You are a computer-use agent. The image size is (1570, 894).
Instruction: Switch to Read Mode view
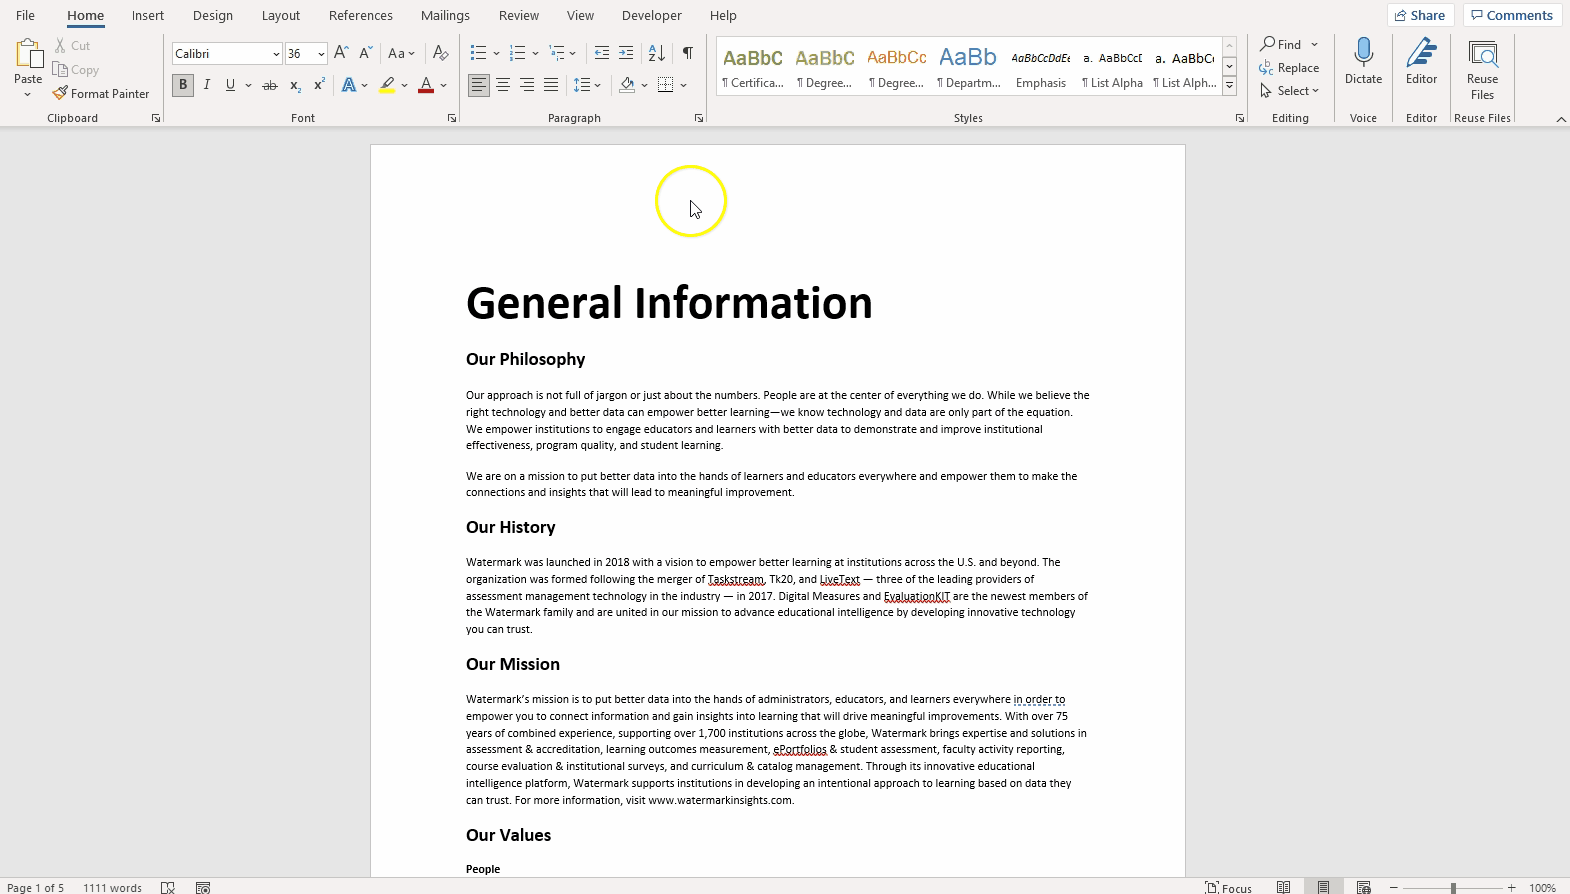click(1283, 887)
